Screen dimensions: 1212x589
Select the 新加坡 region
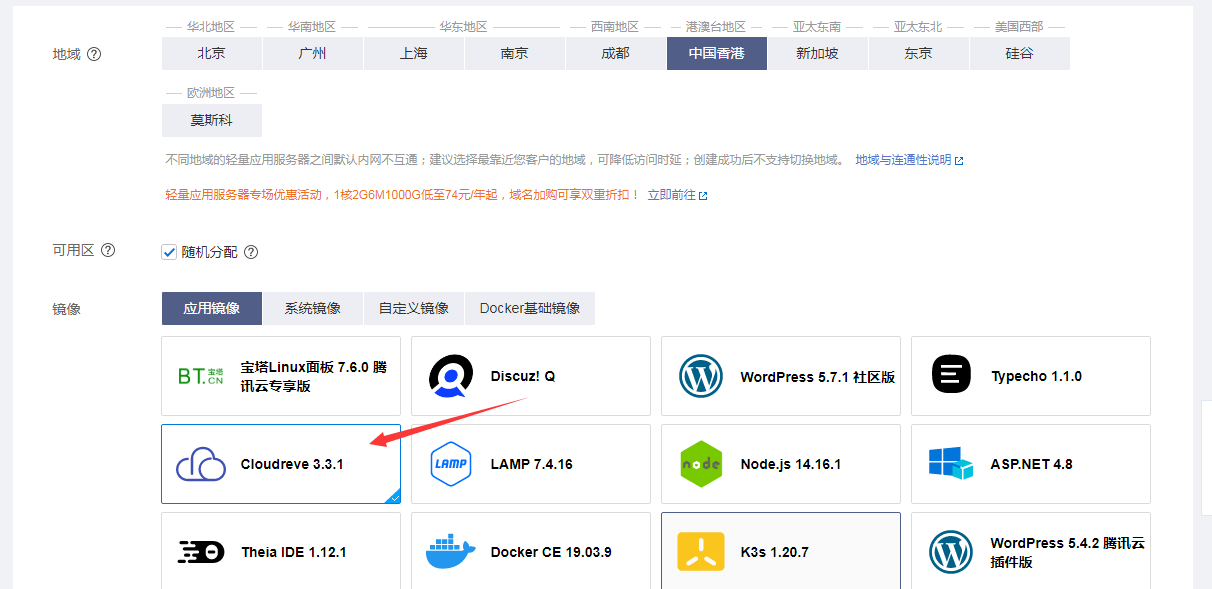tap(818, 53)
